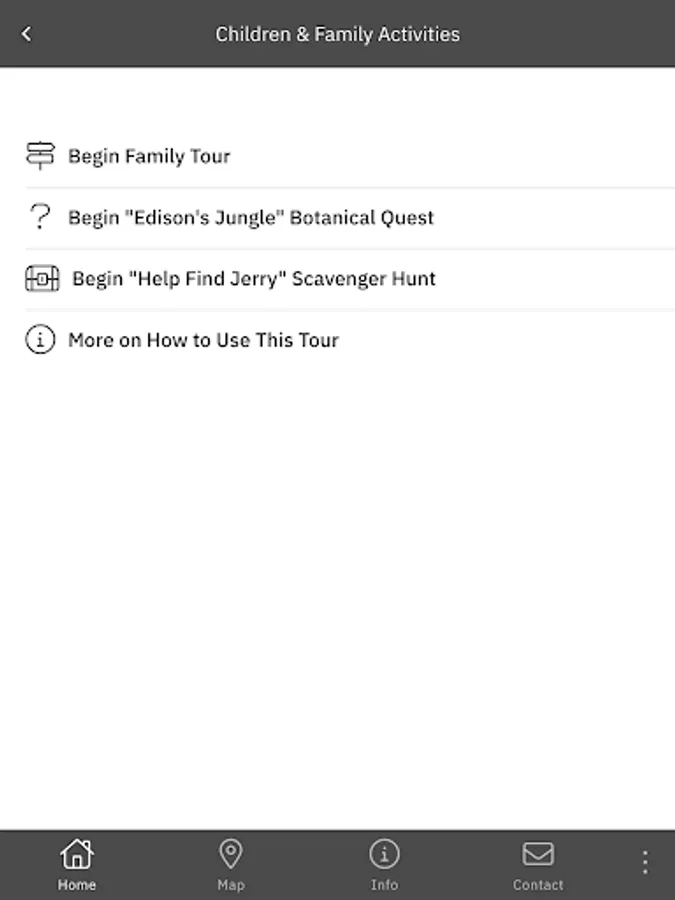675x900 pixels.
Task: Click the "Children & Family Activities" header title
Action: click(x=338, y=34)
